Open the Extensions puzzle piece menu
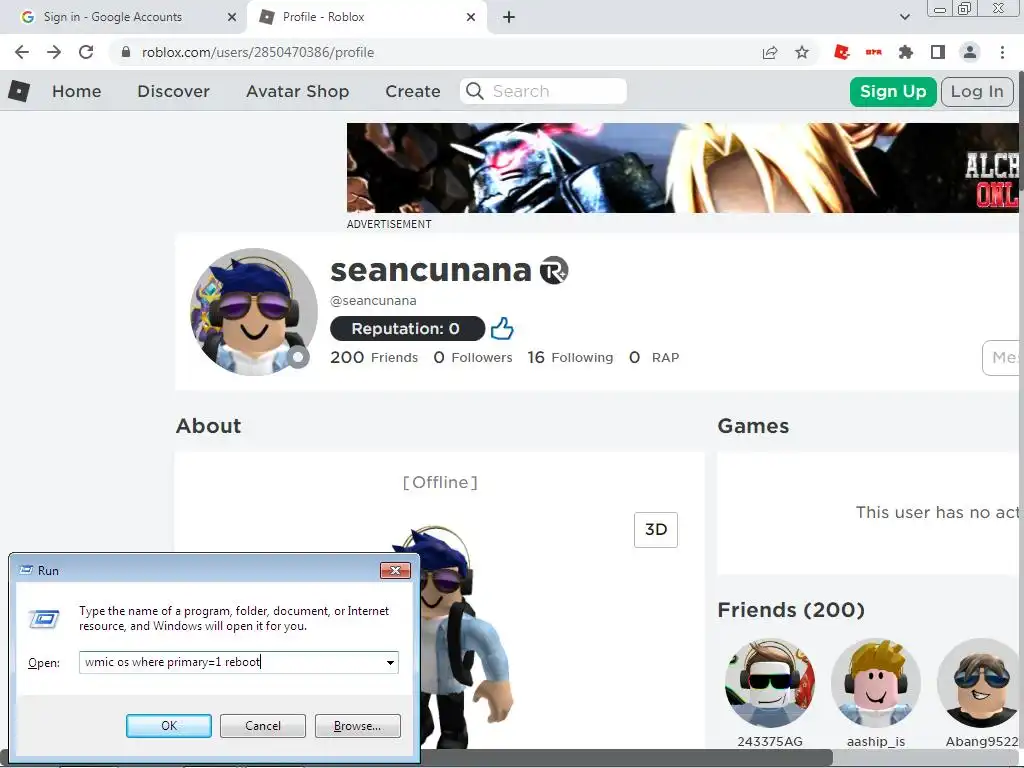 [x=906, y=52]
